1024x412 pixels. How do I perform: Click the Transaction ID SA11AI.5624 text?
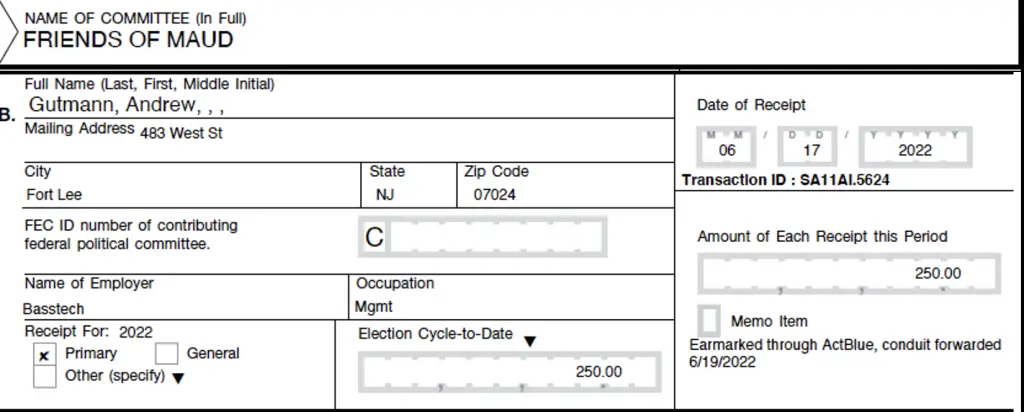[x=786, y=180]
